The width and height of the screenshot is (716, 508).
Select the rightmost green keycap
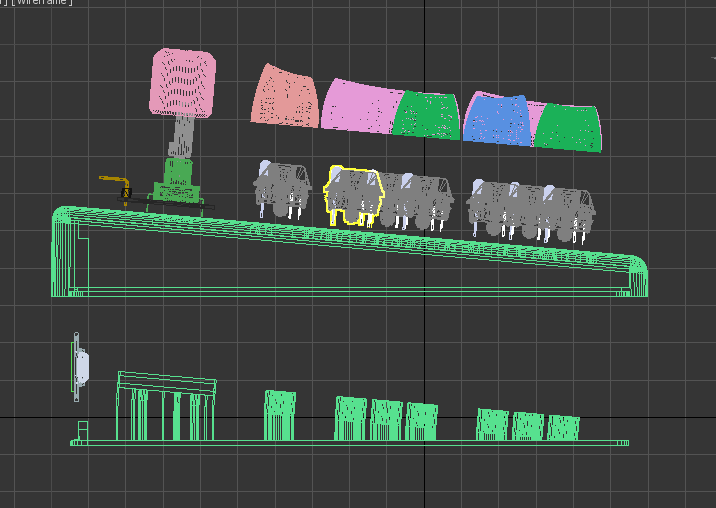click(568, 127)
